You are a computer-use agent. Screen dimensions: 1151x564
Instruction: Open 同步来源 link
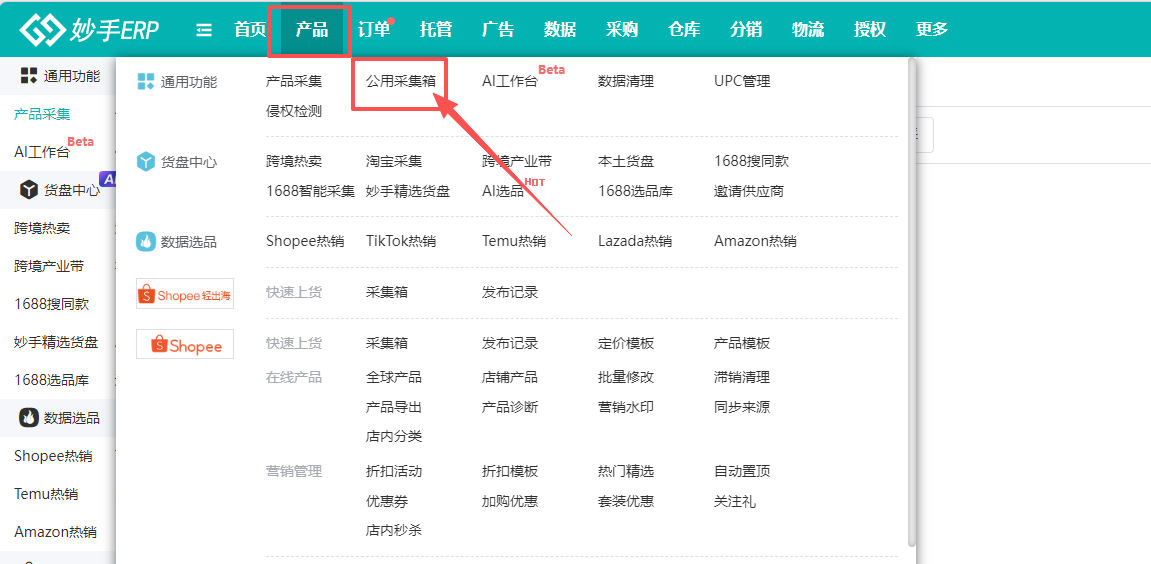click(x=742, y=407)
